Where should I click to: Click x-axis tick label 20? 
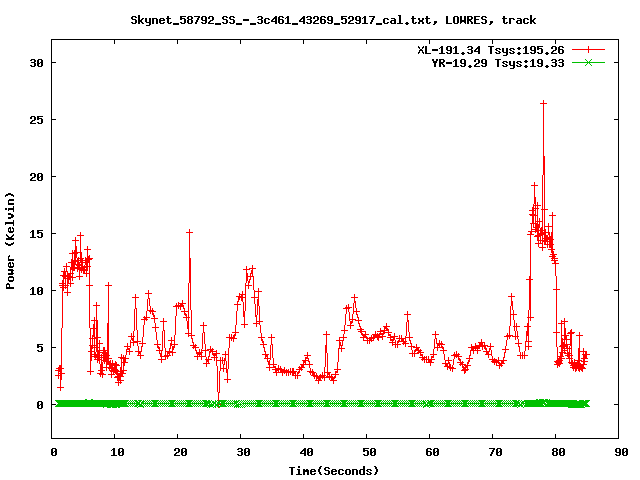pos(180,452)
